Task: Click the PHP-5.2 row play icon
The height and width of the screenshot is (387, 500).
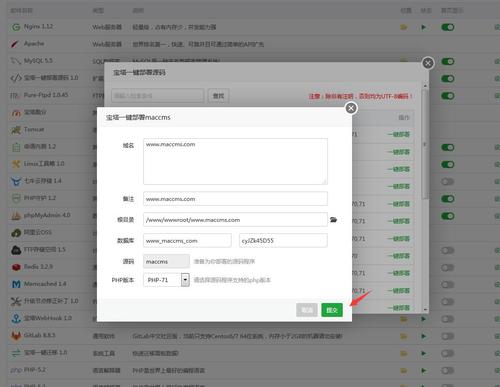Action: [x=423, y=370]
